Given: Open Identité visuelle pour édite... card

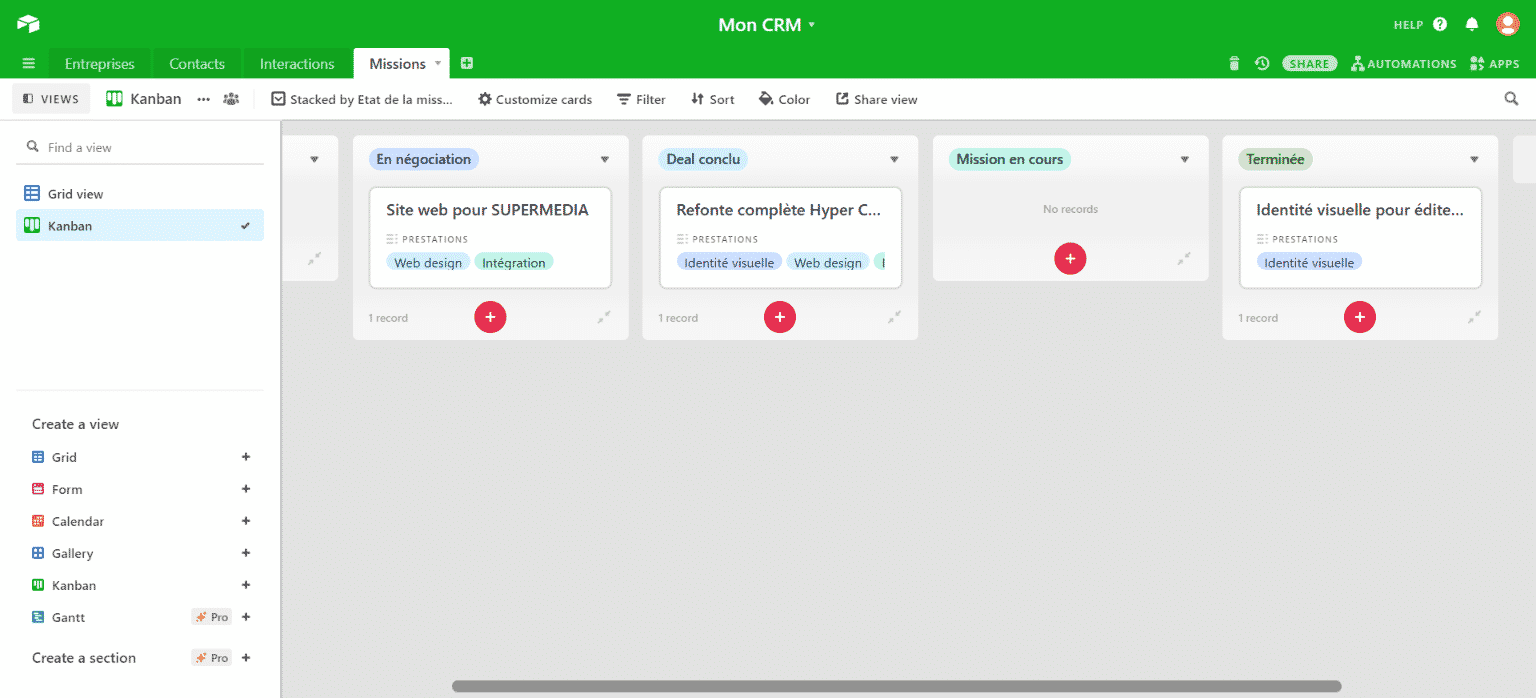Looking at the screenshot, I should 1360,238.
